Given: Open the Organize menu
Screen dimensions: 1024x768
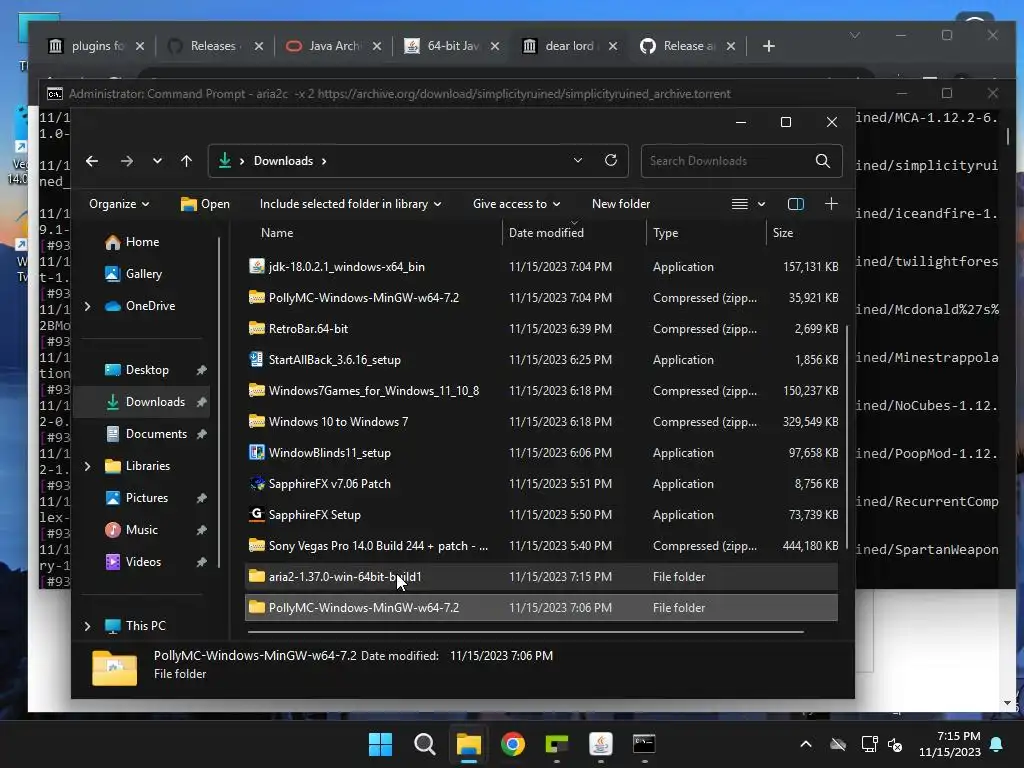Looking at the screenshot, I should [119, 204].
